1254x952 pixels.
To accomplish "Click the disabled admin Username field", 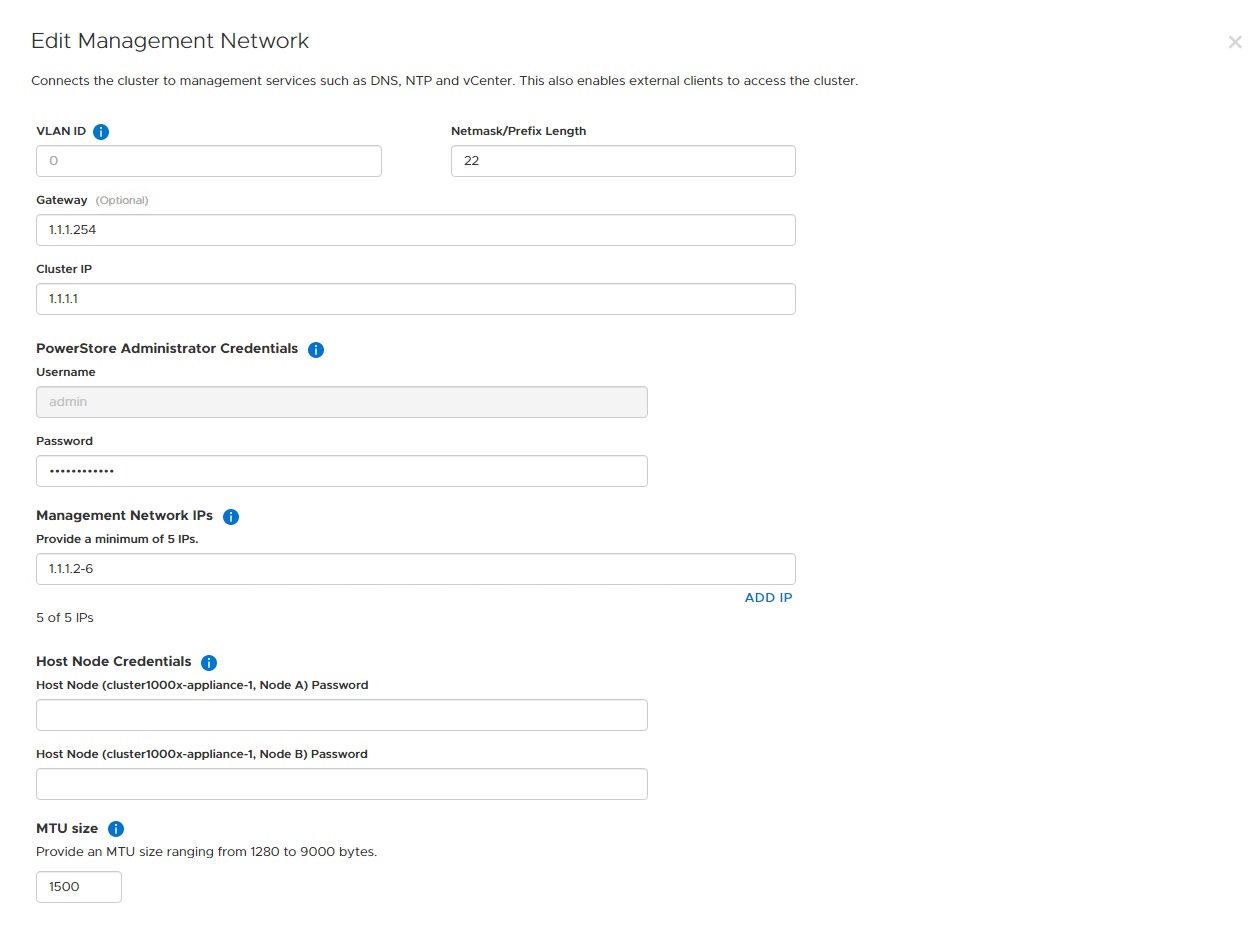I will click(342, 402).
